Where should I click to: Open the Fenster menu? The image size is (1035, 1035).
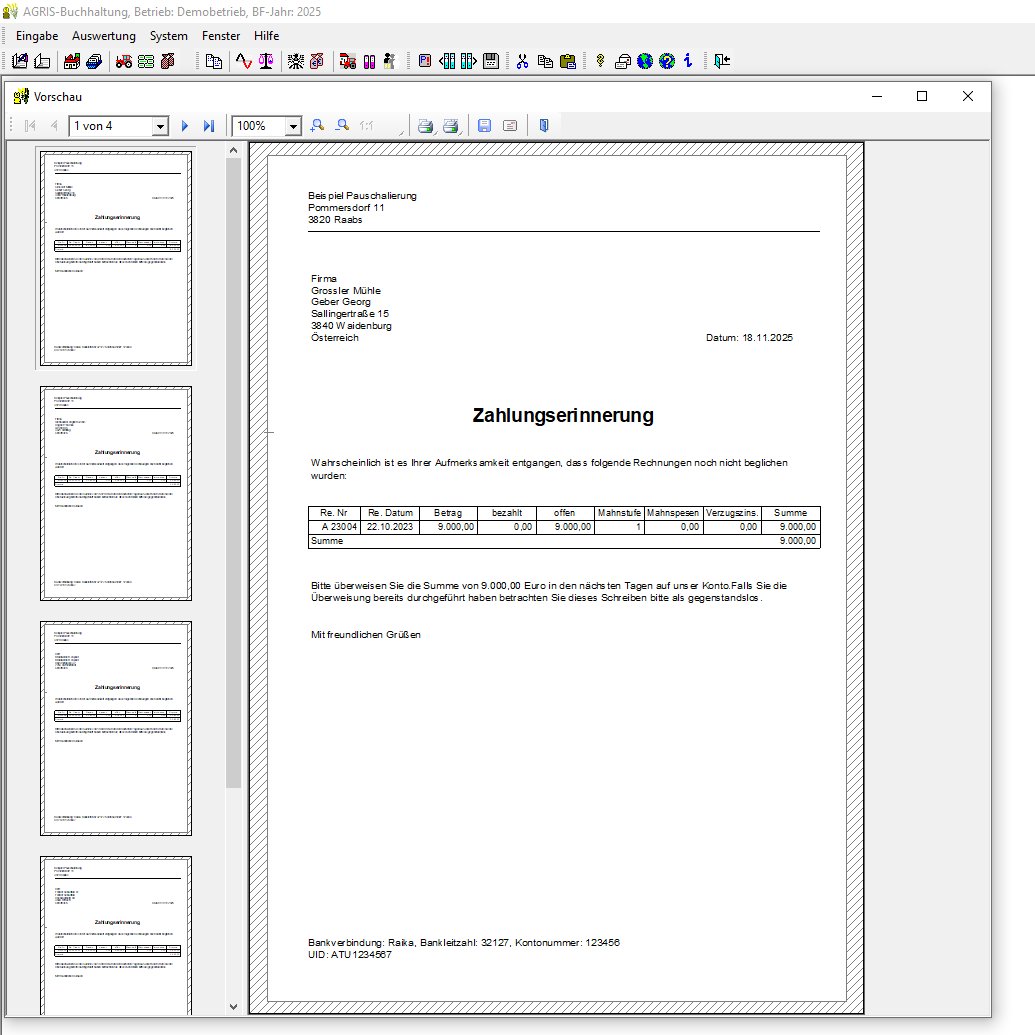221,35
